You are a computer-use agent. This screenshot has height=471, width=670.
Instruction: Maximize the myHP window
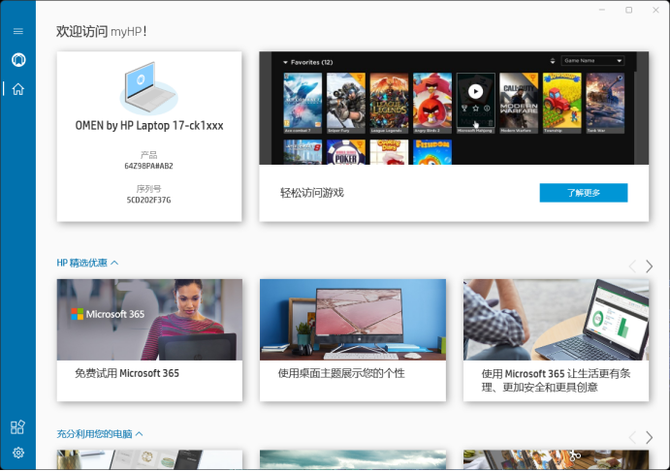point(629,10)
